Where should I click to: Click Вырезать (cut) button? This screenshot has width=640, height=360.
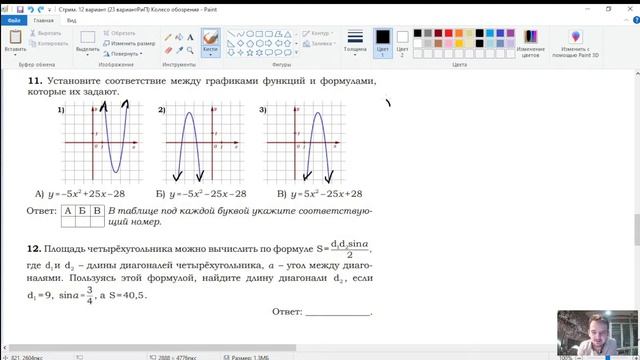[45, 33]
